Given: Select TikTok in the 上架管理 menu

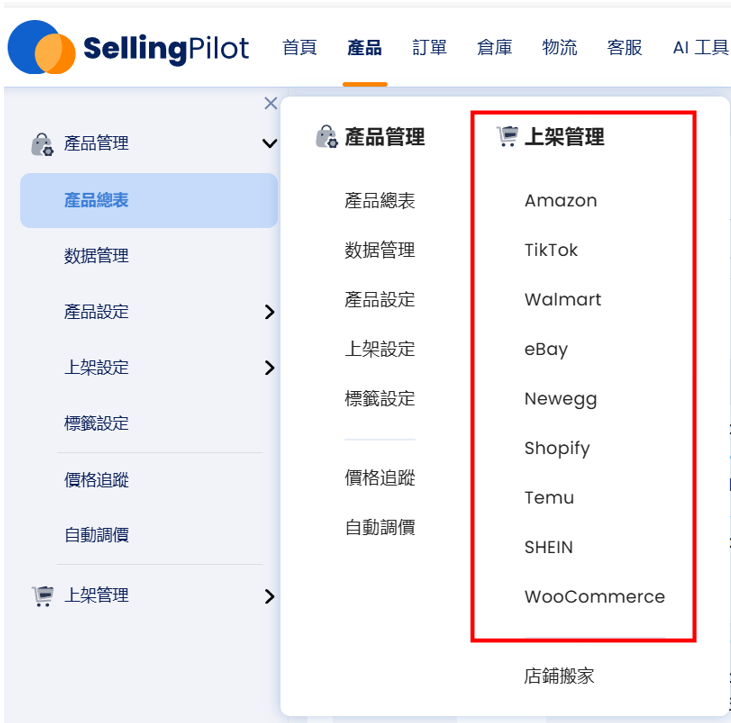Looking at the screenshot, I should pos(551,250).
